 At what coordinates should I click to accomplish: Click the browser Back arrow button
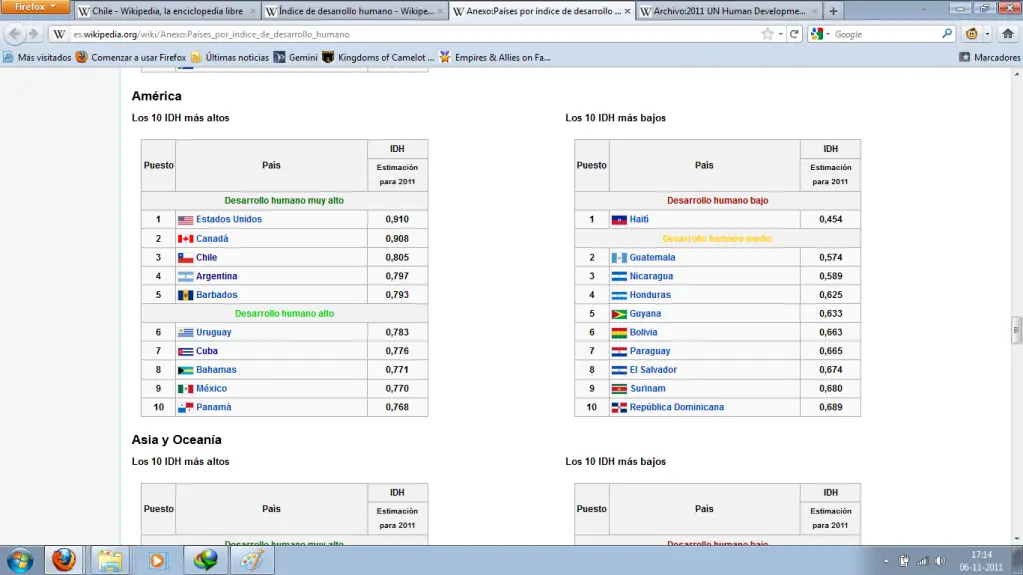coord(14,34)
